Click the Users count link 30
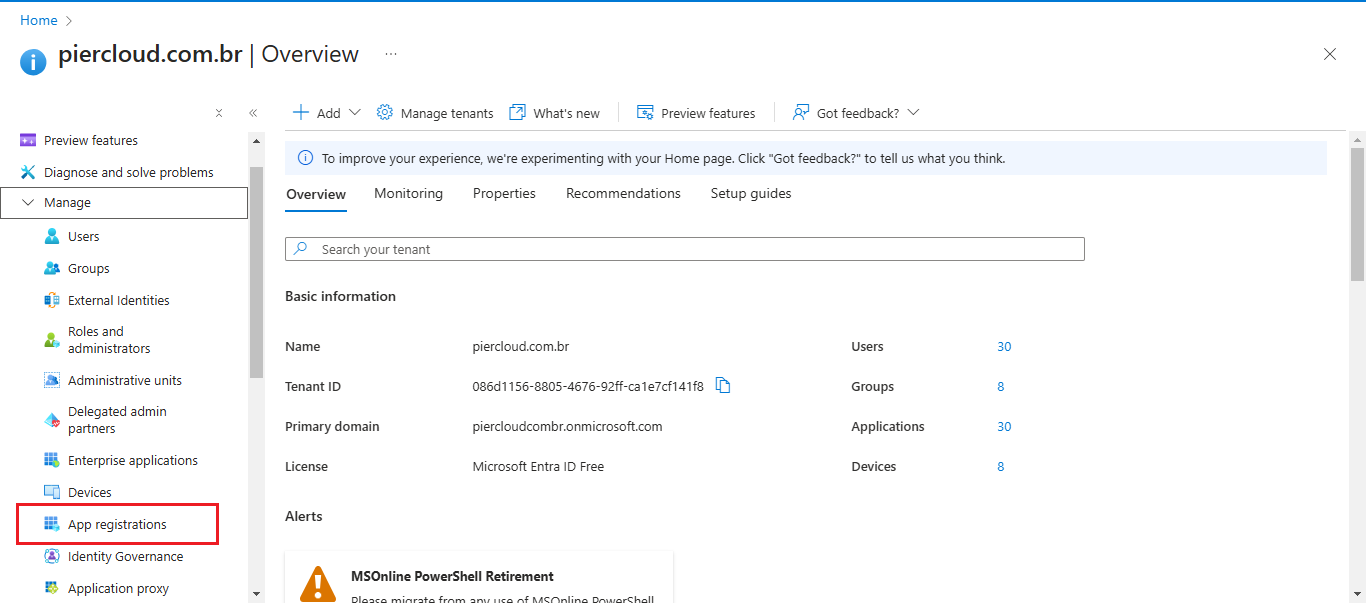Image resolution: width=1366 pixels, height=603 pixels. click(1004, 347)
